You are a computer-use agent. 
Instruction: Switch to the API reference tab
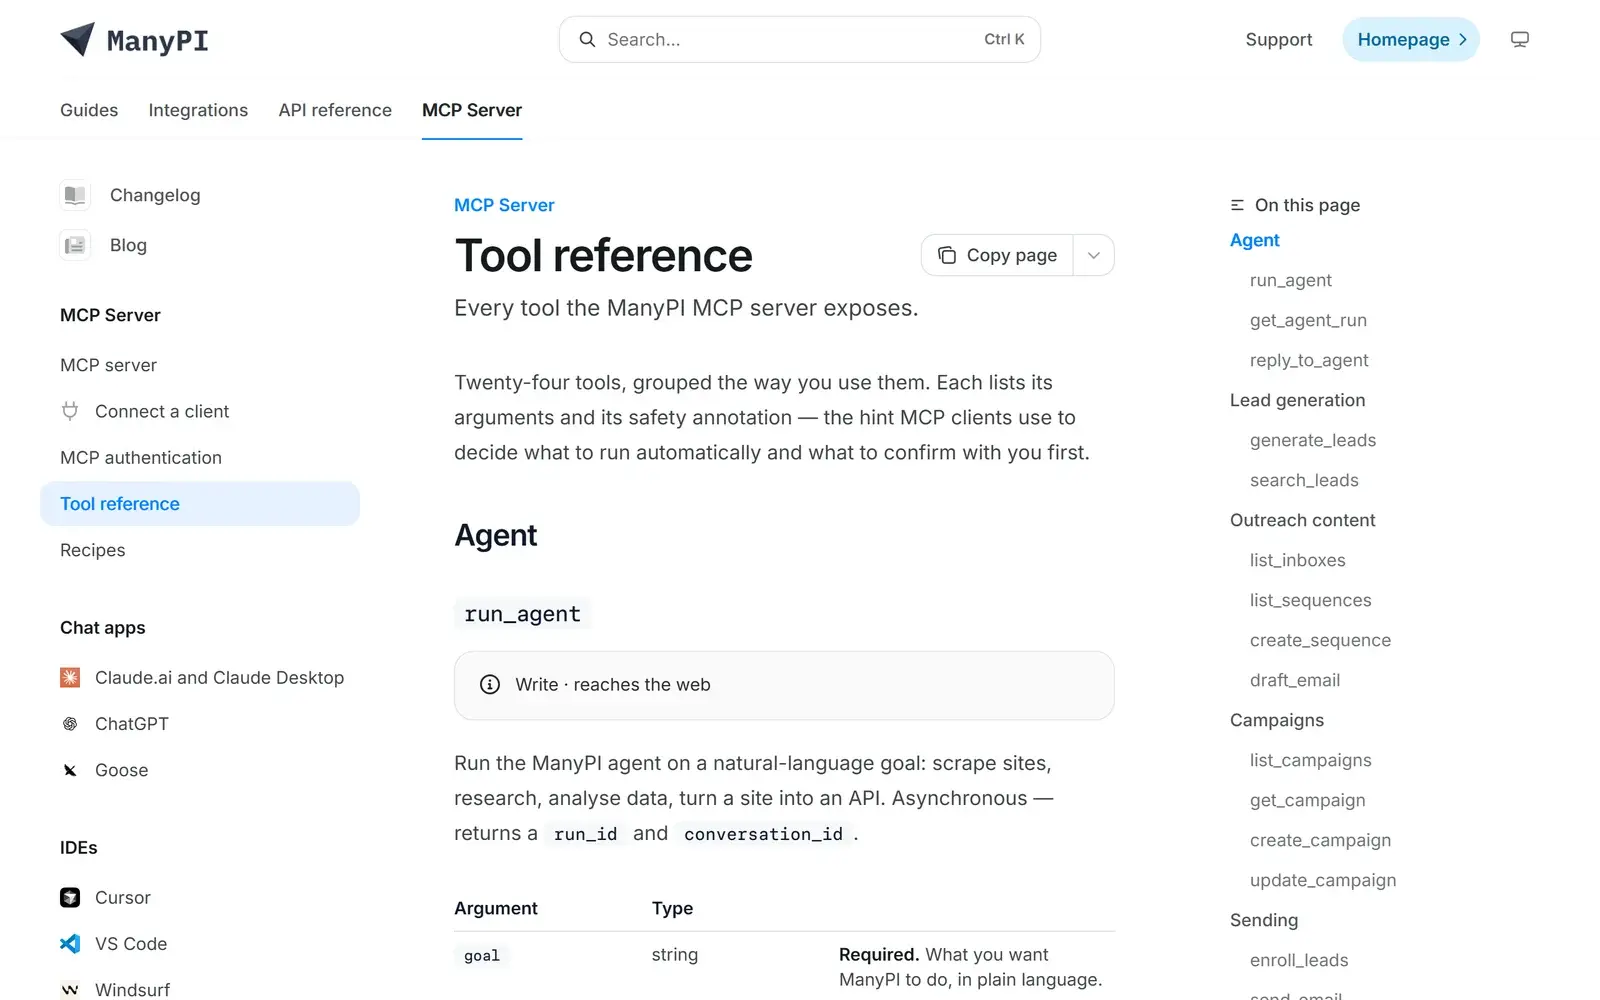[x=335, y=110]
